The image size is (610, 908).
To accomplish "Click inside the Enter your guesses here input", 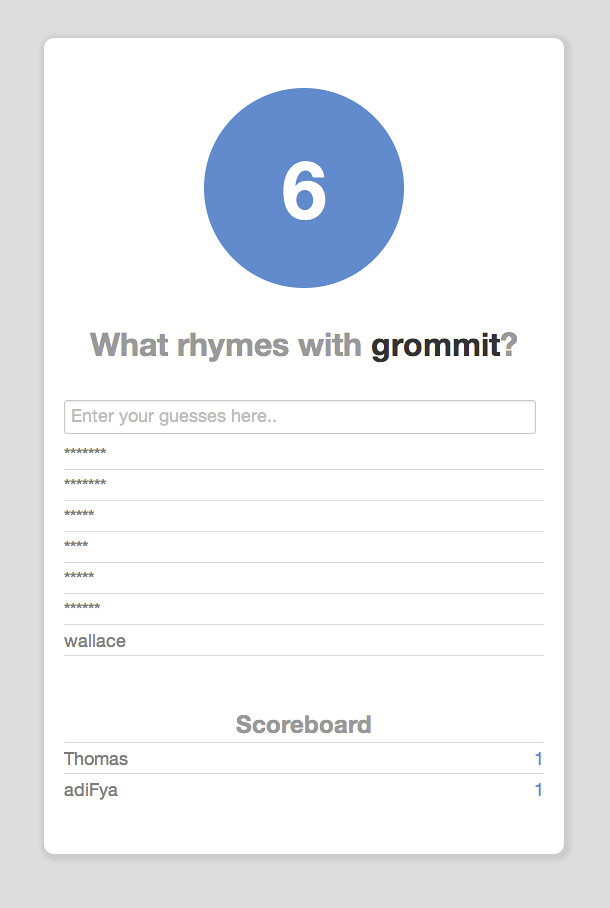I will click(x=300, y=416).
